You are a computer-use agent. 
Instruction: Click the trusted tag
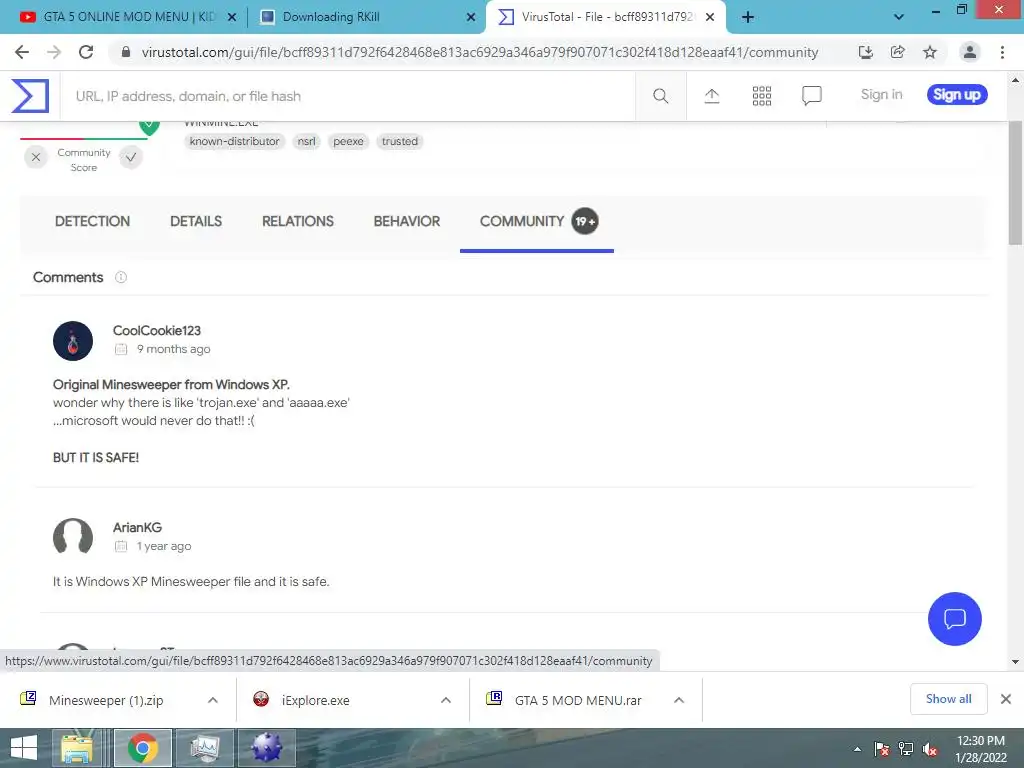tap(400, 141)
